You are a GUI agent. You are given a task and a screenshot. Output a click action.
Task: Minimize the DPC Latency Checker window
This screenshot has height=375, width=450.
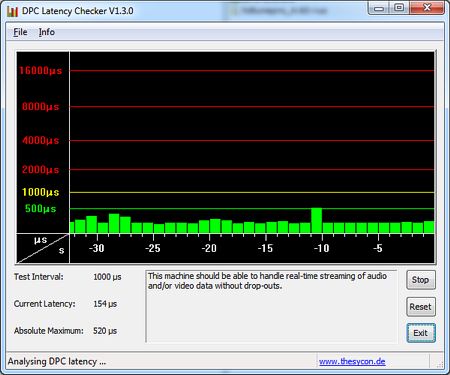point(379,8)
